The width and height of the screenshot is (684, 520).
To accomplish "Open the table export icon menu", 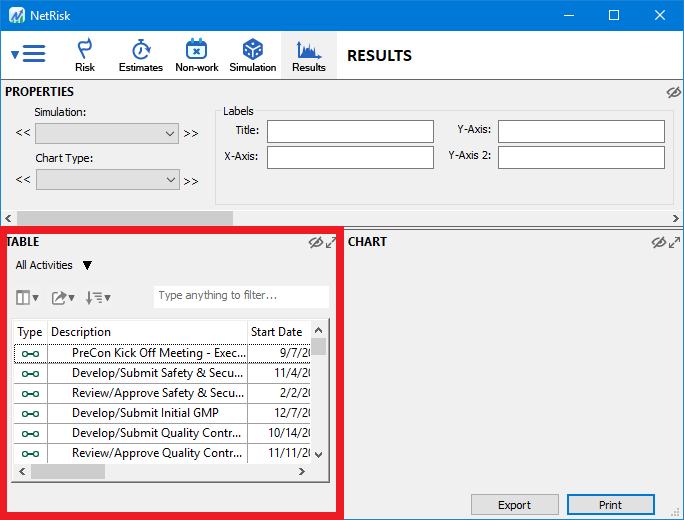I will click(x=64, y=297).
